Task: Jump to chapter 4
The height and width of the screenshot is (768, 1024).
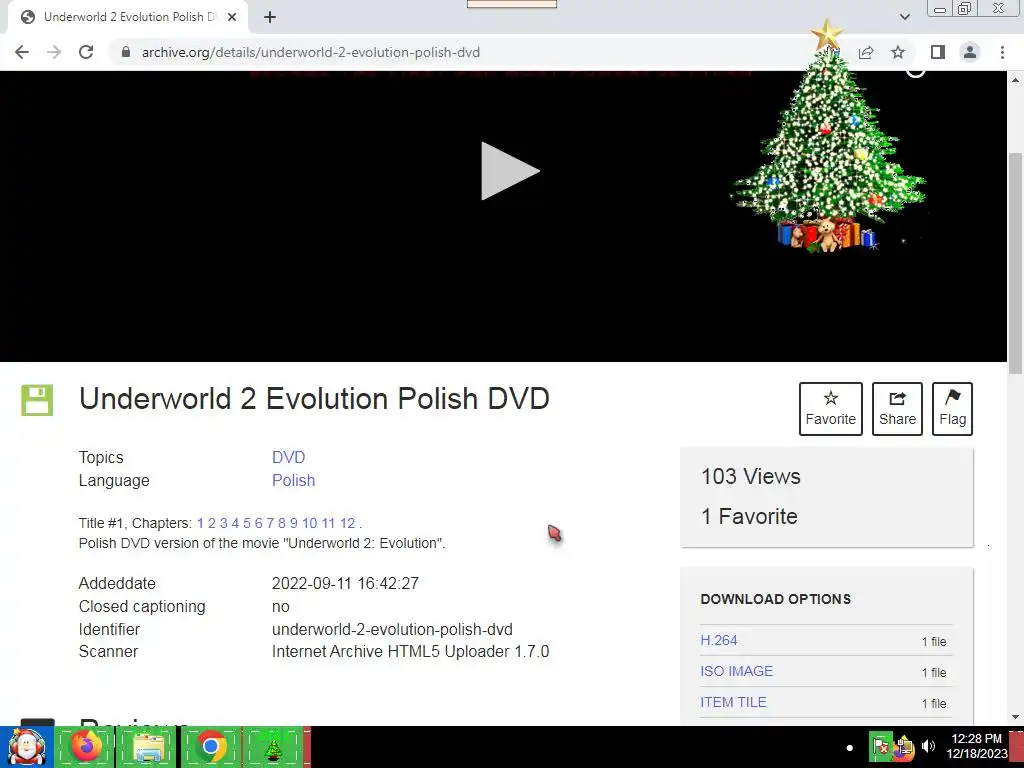Action: point(235,523)
